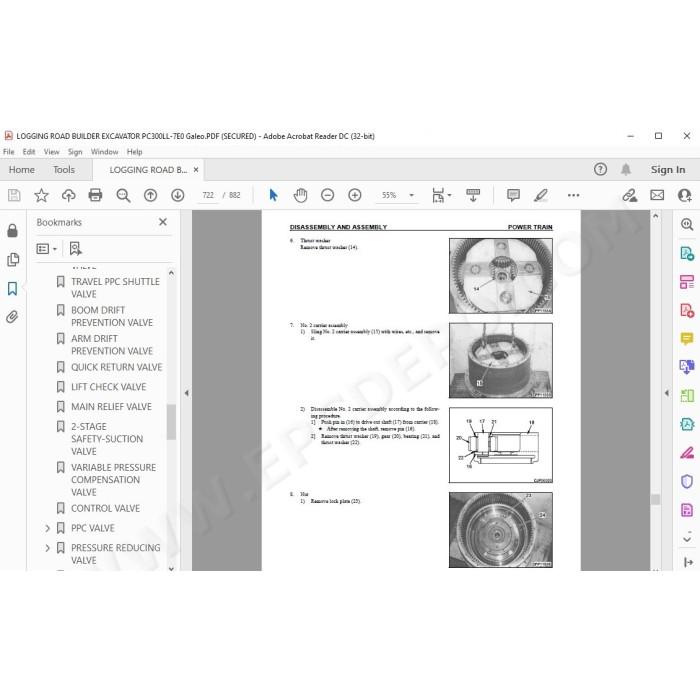700x700 pixels.
Task: Add a comment note
Action: coord(513,195)
